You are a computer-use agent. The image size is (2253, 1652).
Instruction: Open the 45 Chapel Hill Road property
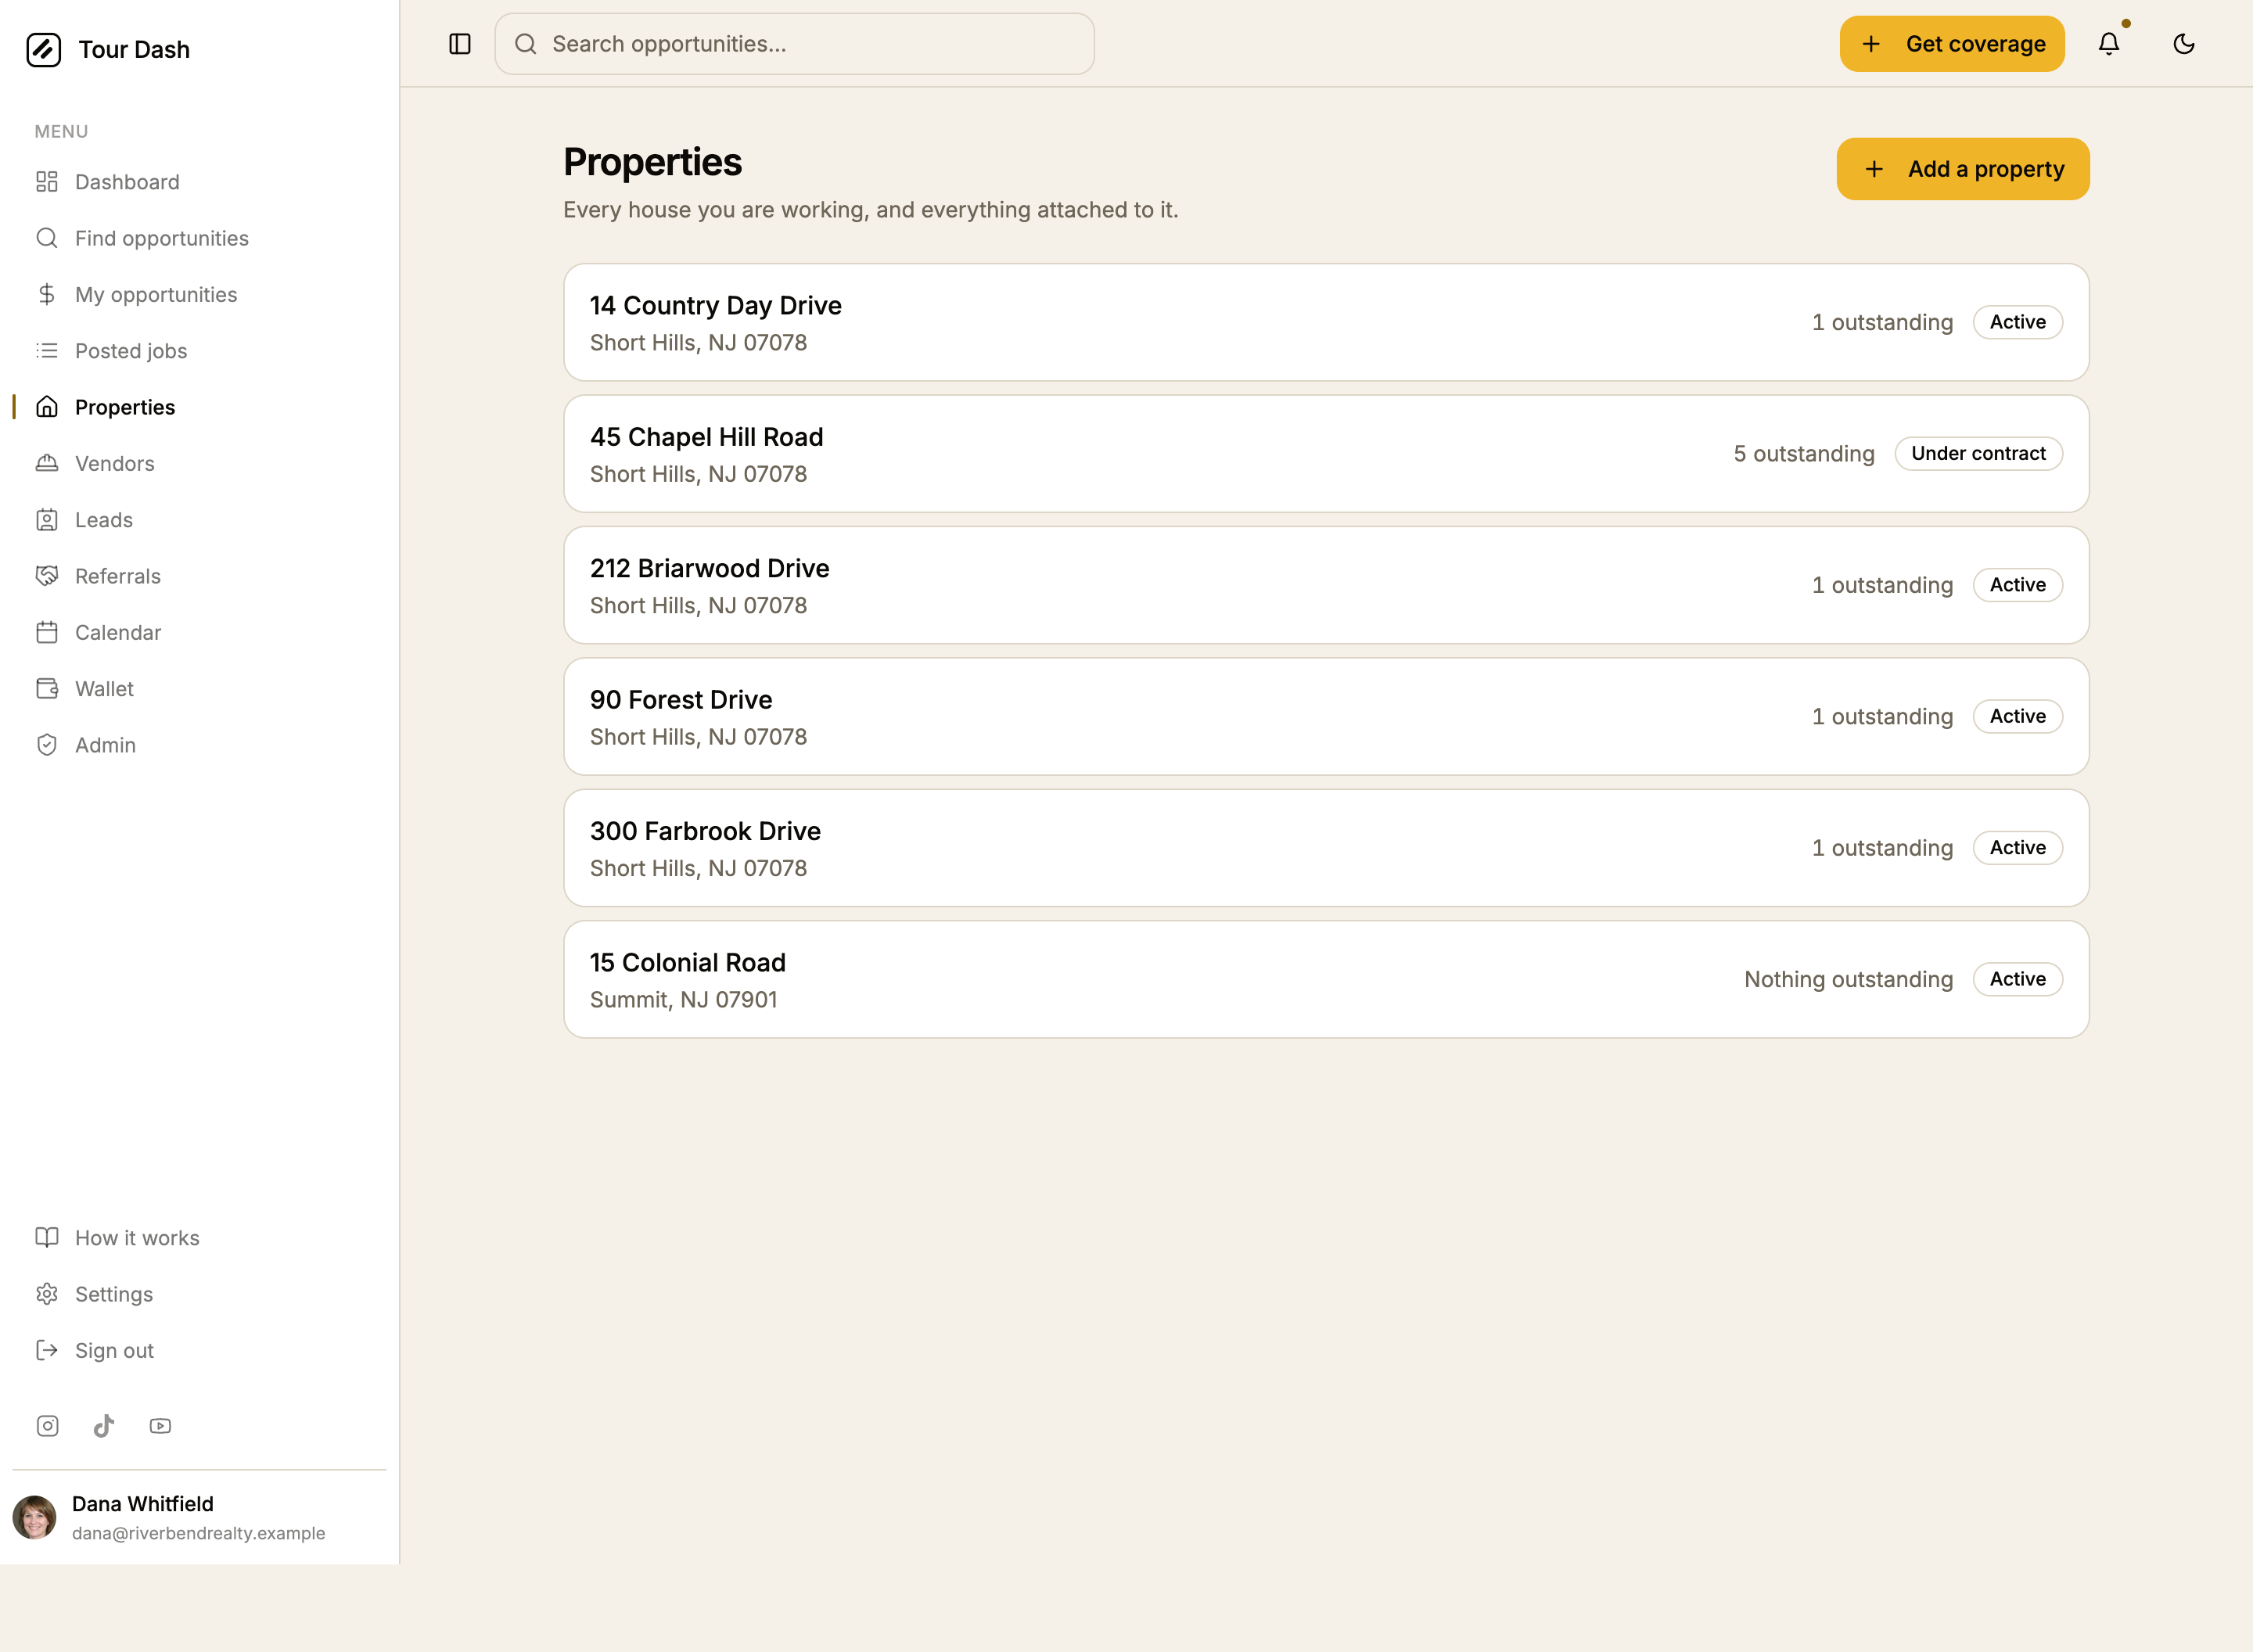tap(1326, 454)
